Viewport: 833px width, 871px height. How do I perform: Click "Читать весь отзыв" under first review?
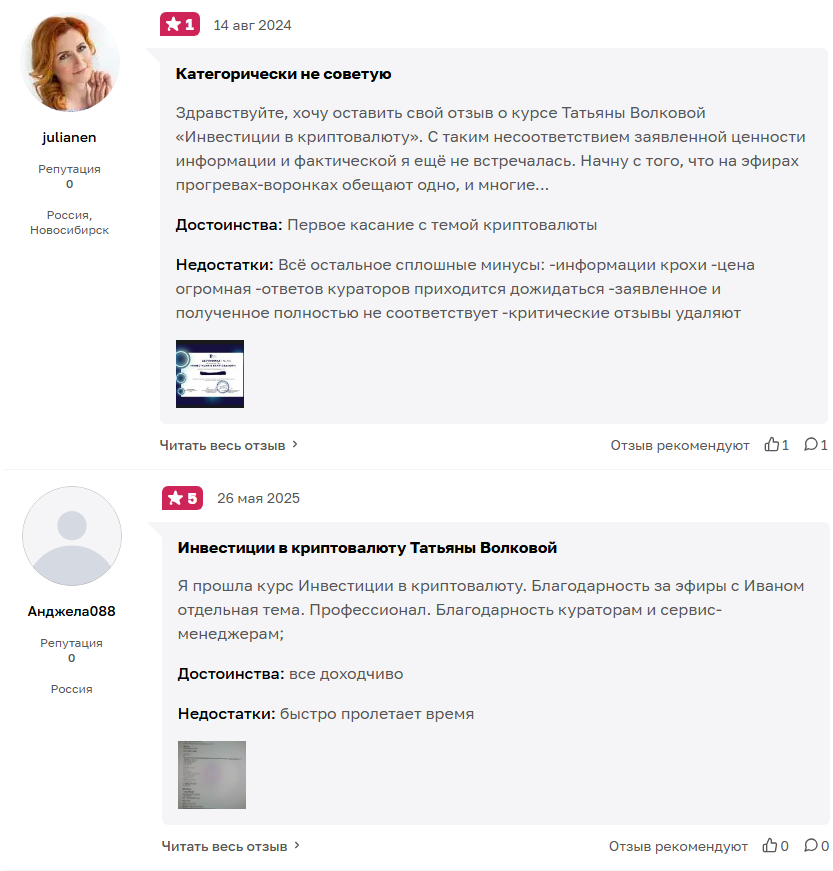(222, 445)
